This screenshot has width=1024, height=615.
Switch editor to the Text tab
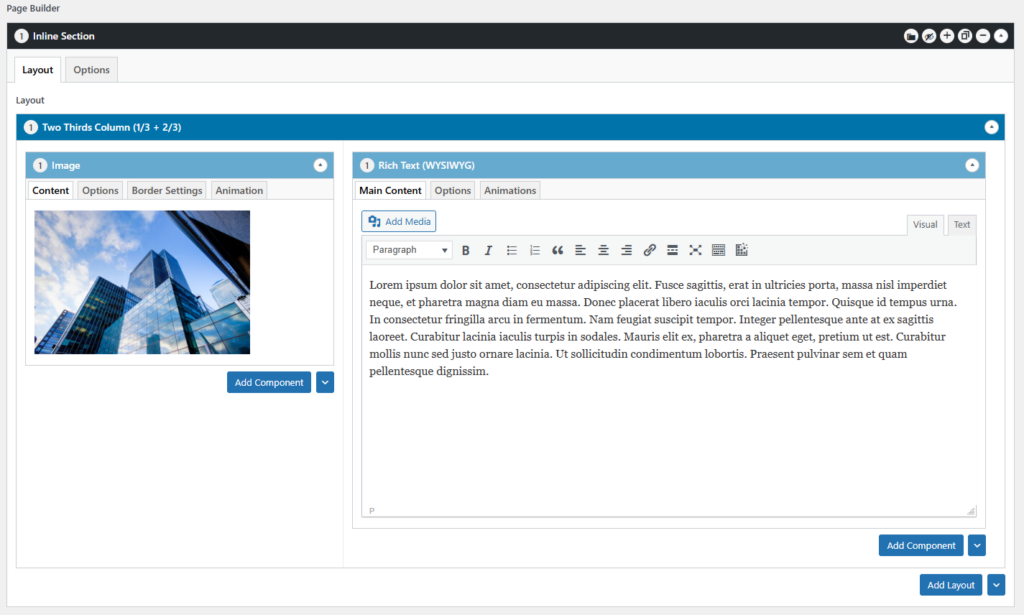(961, 225)
